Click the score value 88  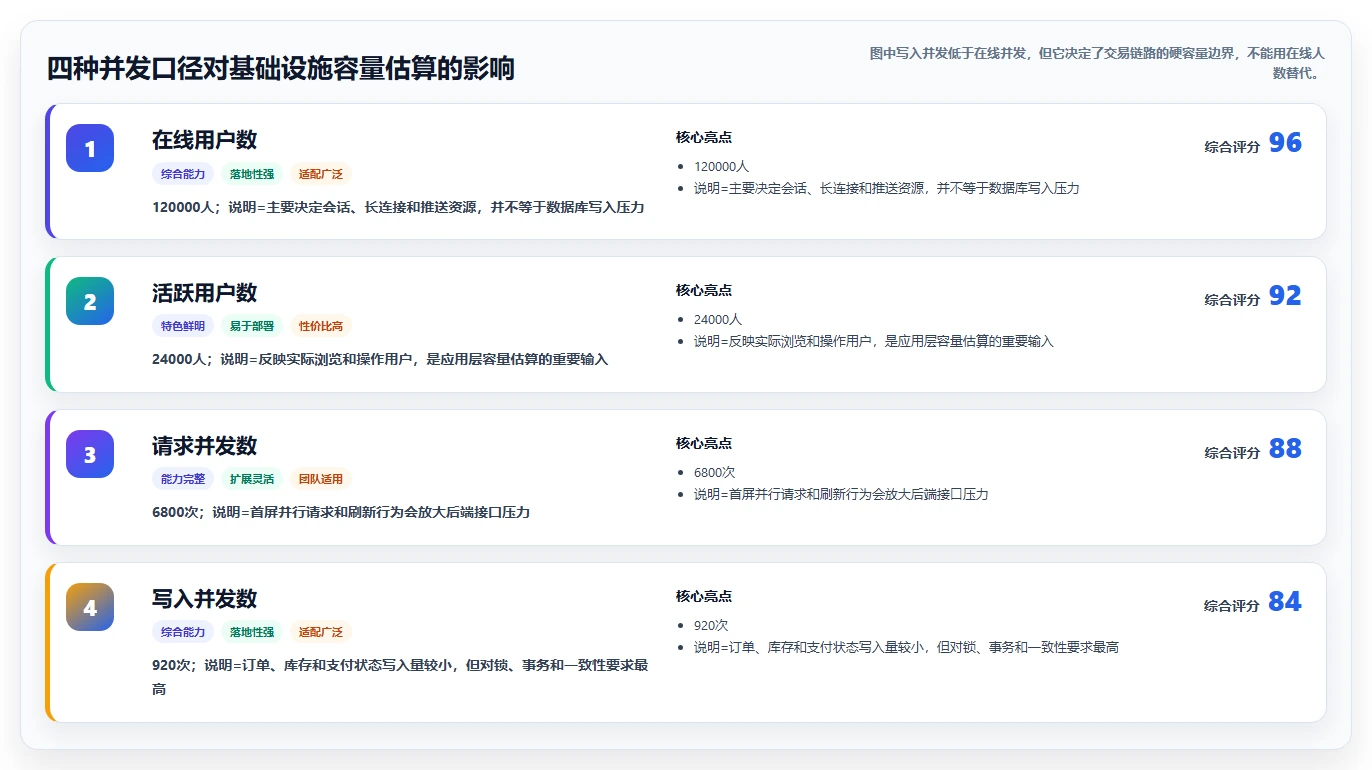tap(1285, 449)
